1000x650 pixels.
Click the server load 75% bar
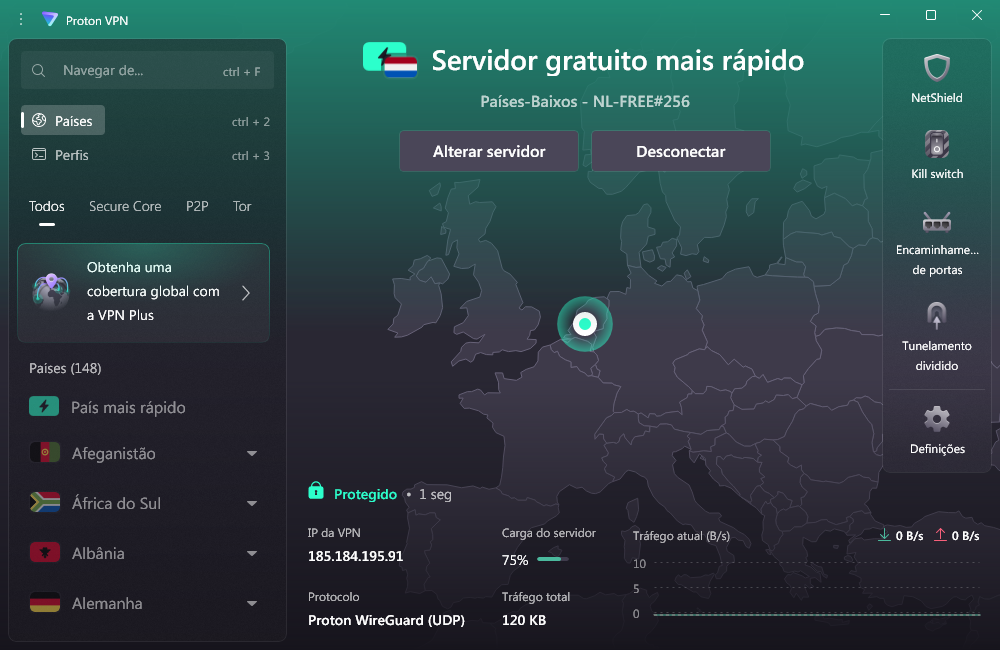pos(552,559)
